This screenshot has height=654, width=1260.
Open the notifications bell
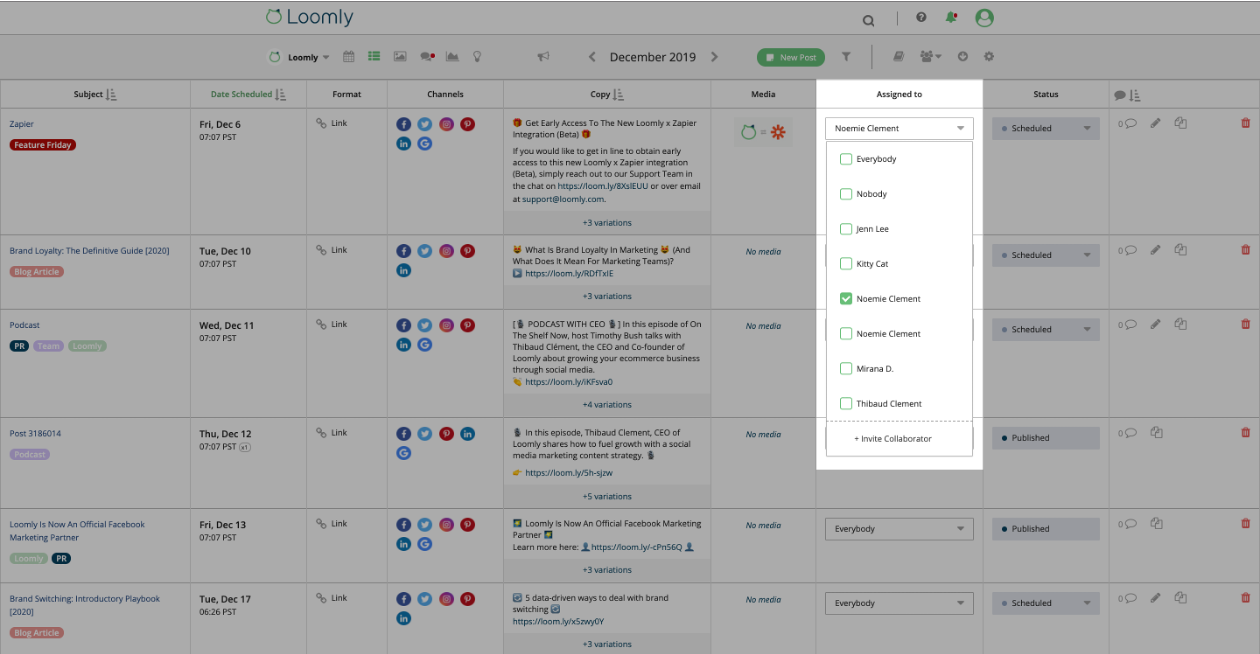[951, 18]
